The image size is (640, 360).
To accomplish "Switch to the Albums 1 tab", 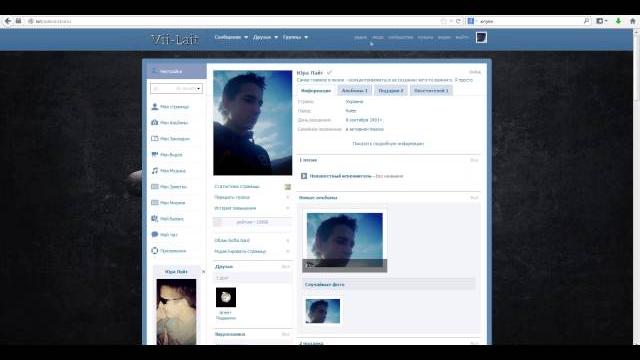I will 354,91.
